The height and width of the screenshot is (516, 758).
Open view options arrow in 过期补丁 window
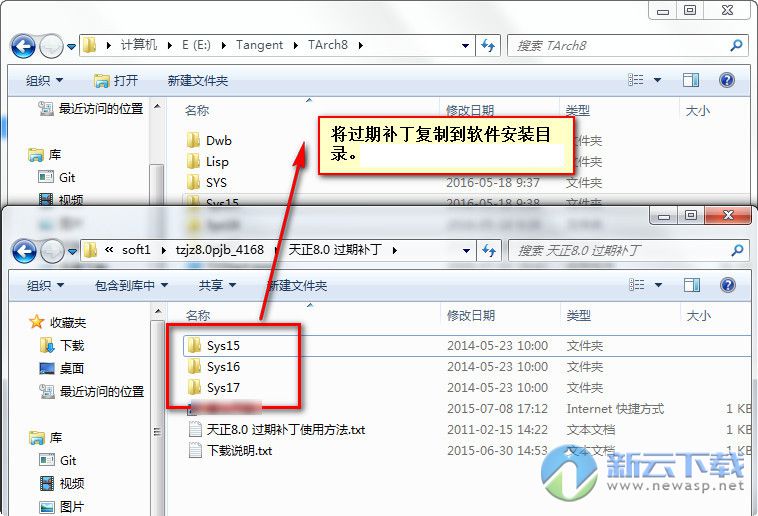[658, 285]
